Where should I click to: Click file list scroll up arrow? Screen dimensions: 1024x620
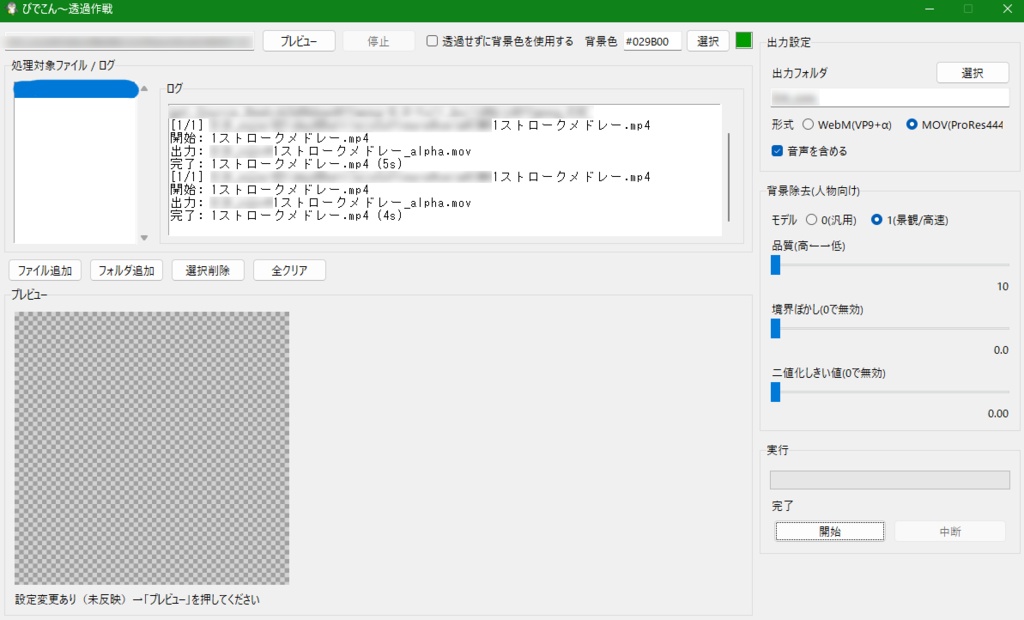144,88
